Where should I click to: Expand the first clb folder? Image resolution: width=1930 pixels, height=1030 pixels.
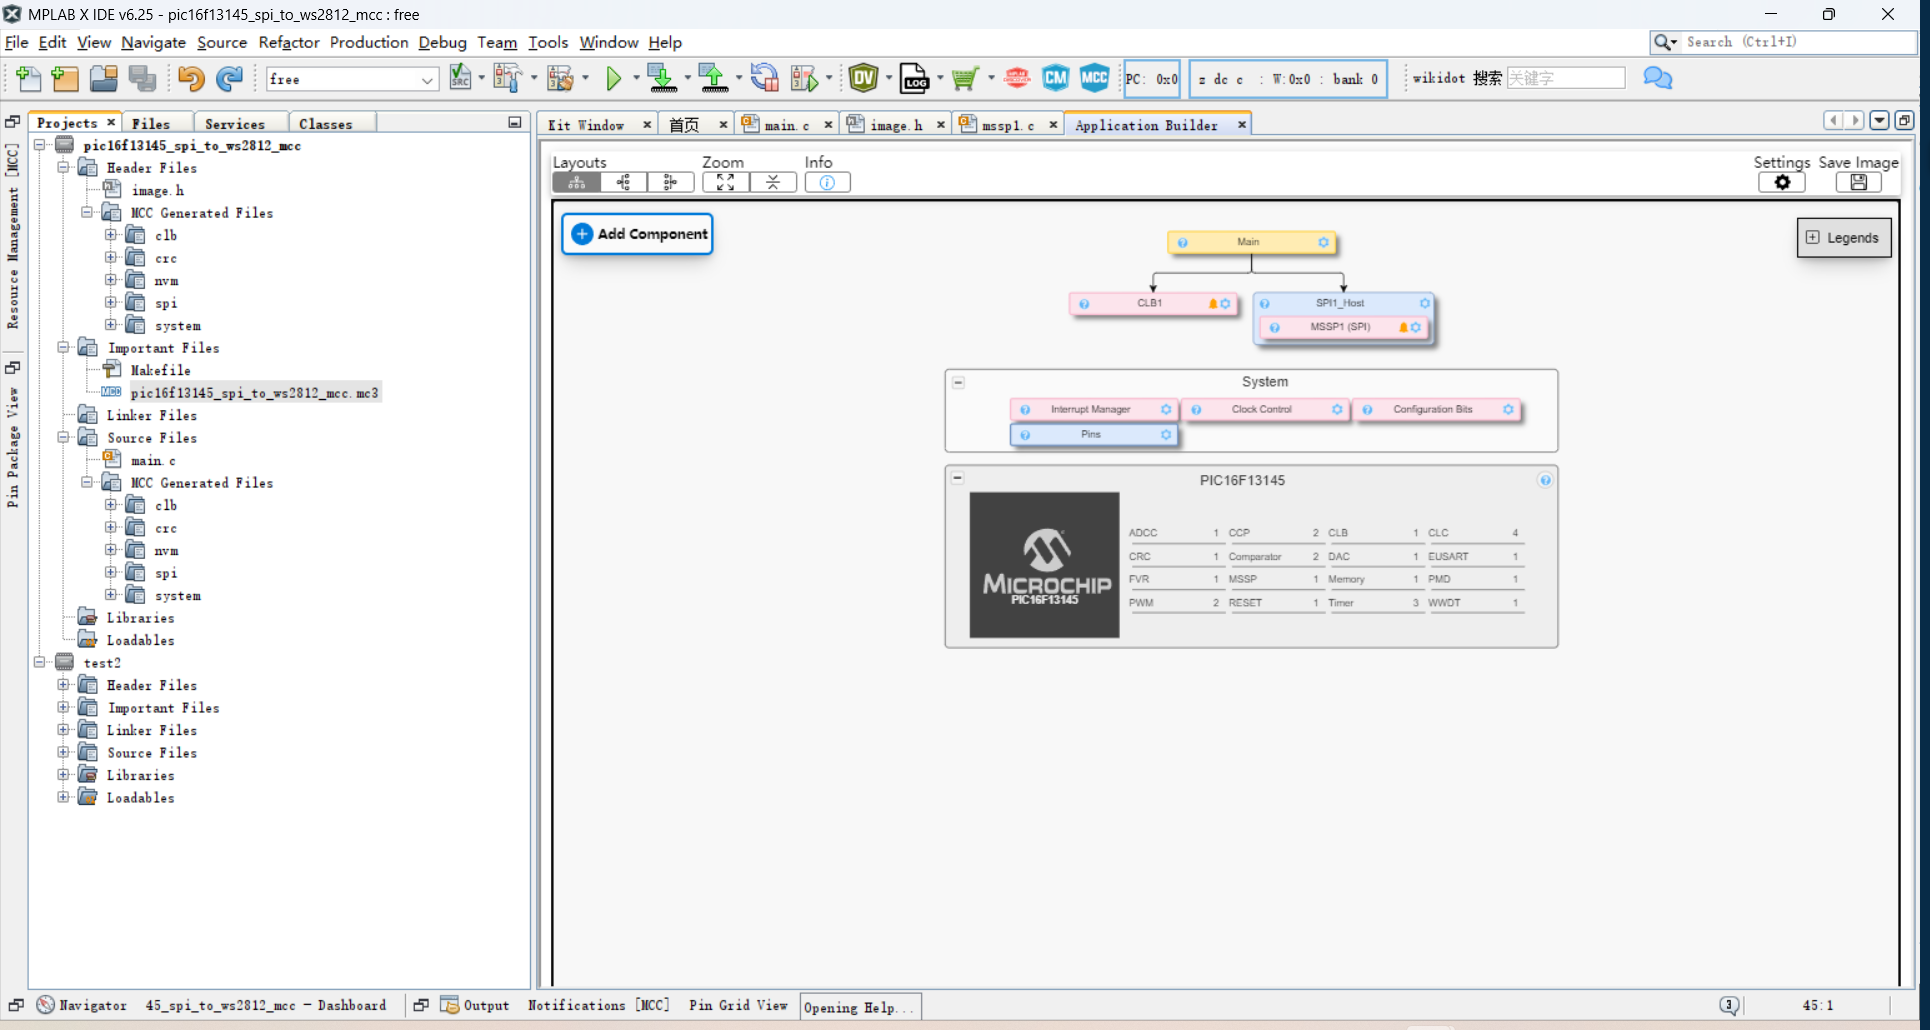click(111, 235)
